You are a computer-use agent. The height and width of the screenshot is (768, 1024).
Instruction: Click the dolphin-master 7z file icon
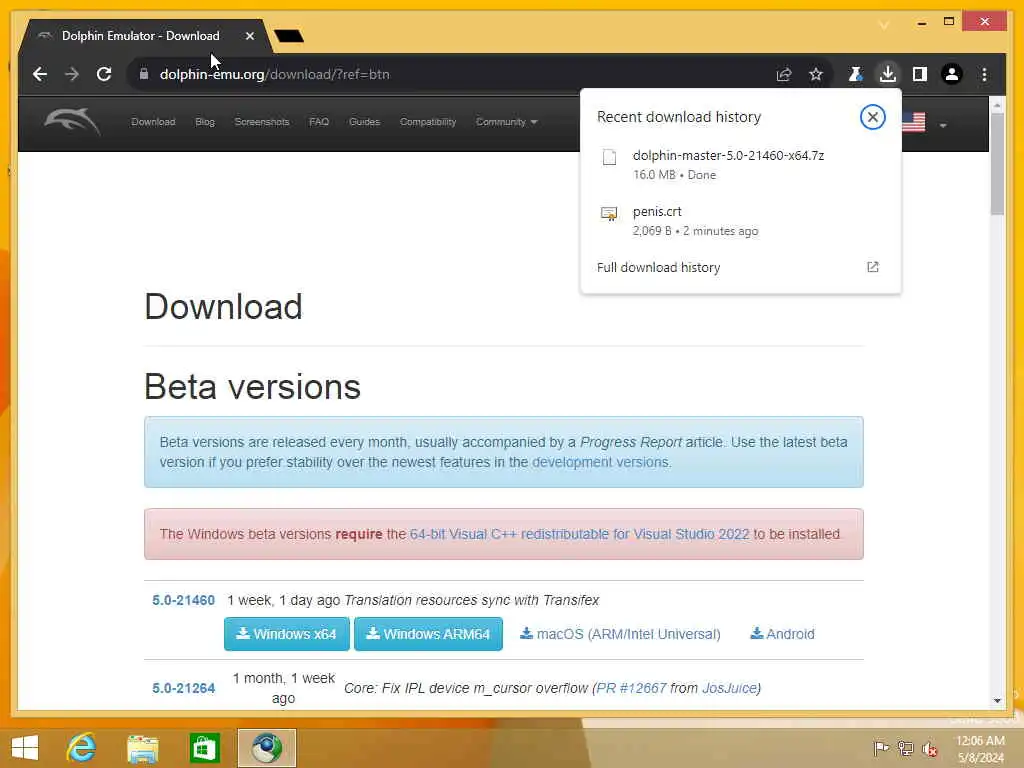pyautogui.click(x=609, y=157)
